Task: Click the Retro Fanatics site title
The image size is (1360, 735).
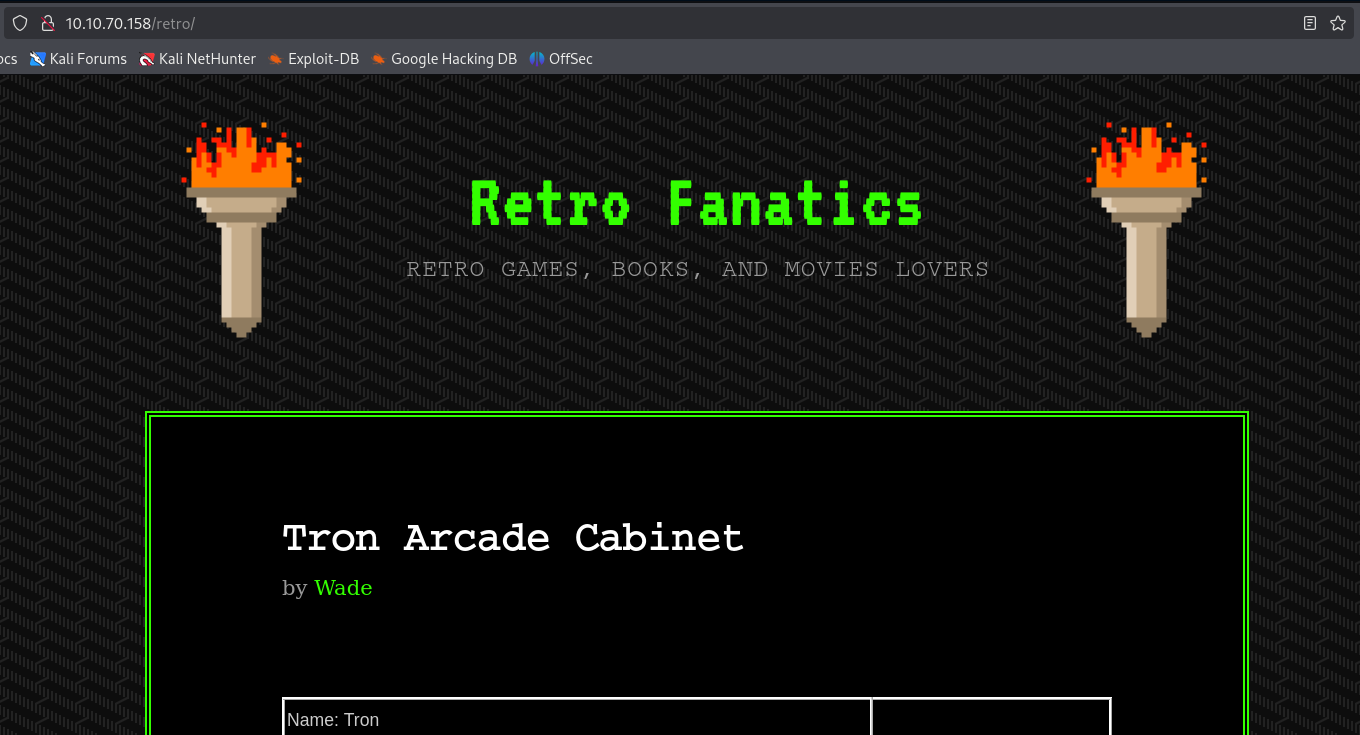Action: 696,204
